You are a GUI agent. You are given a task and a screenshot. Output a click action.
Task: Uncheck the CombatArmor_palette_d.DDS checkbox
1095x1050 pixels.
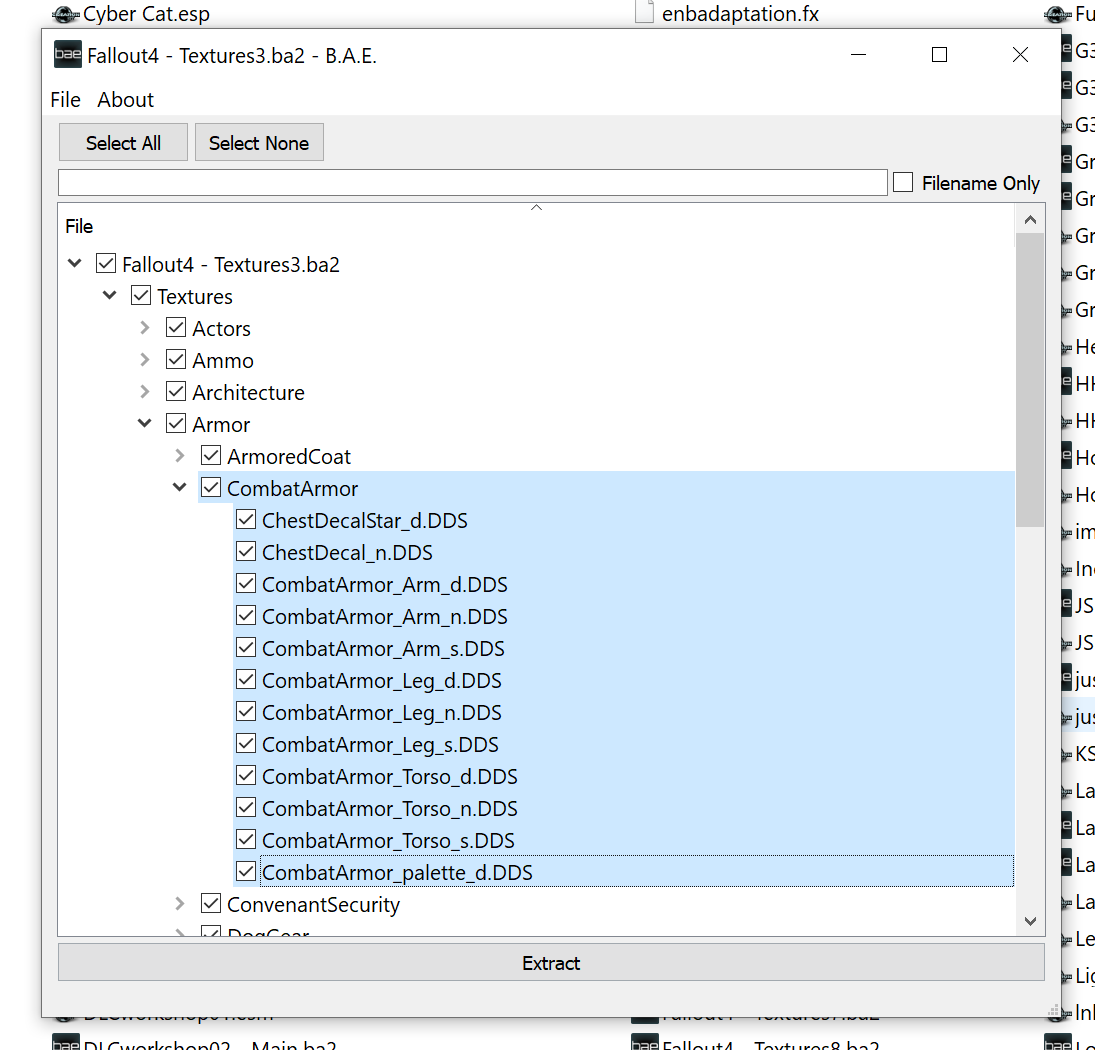245,871
